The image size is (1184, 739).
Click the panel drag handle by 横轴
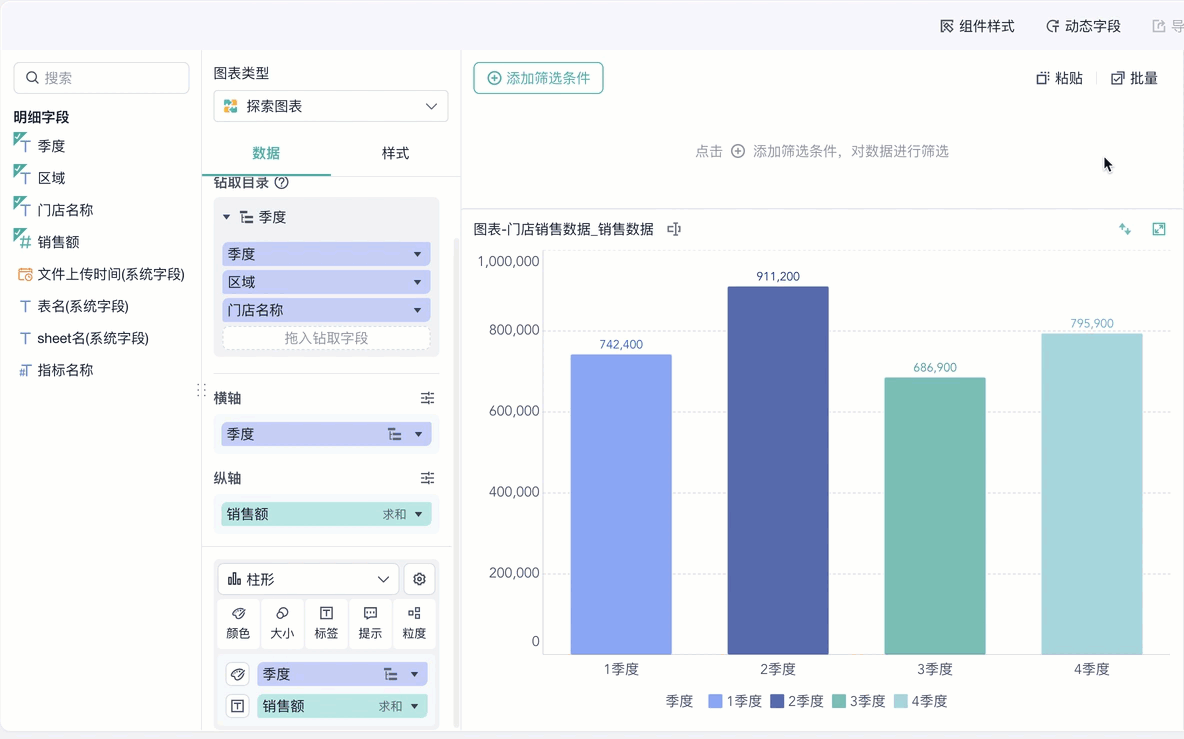coord(201,390)
